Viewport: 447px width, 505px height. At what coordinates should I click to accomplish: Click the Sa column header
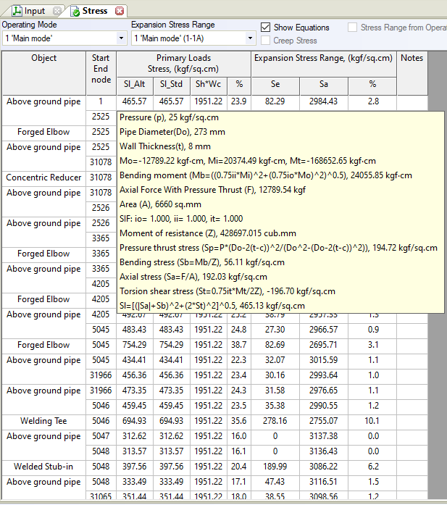pyautogui.click(x=324, y=86)
